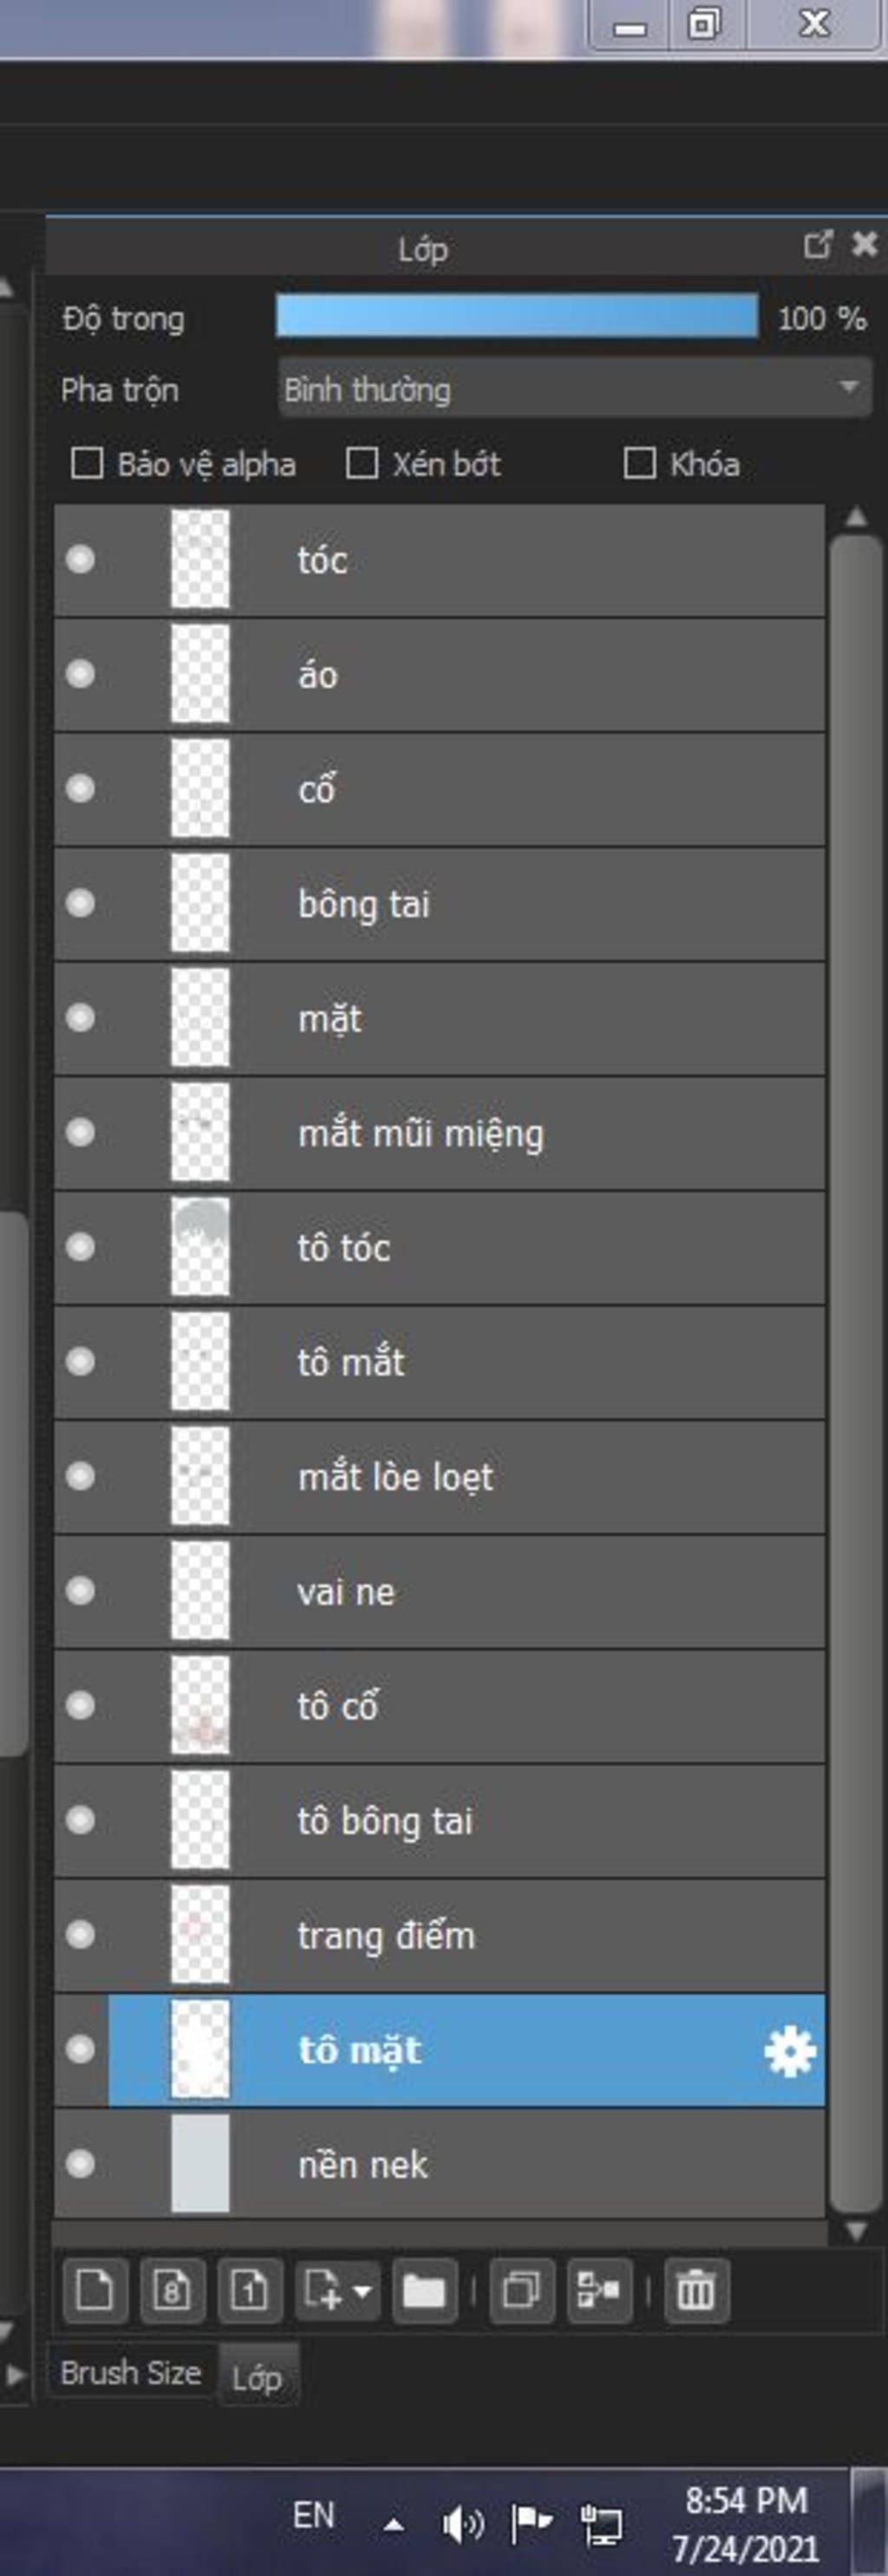Select the Lớp tab

tap(256, 2377)
